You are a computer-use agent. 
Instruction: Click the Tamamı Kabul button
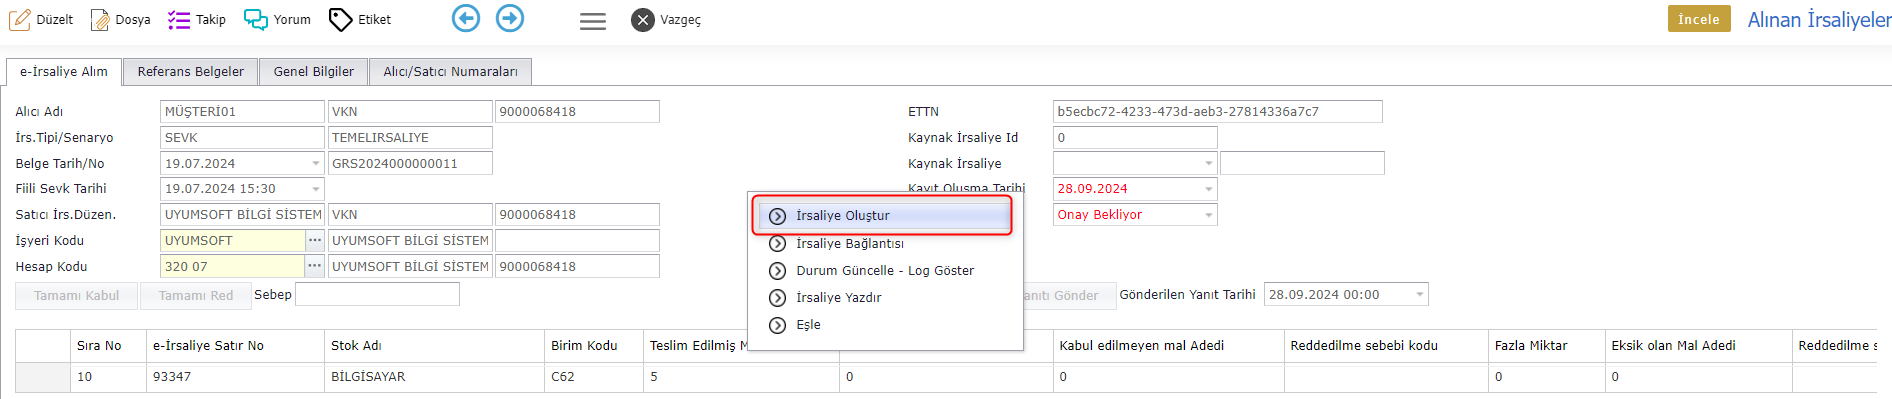pos(76,295)
